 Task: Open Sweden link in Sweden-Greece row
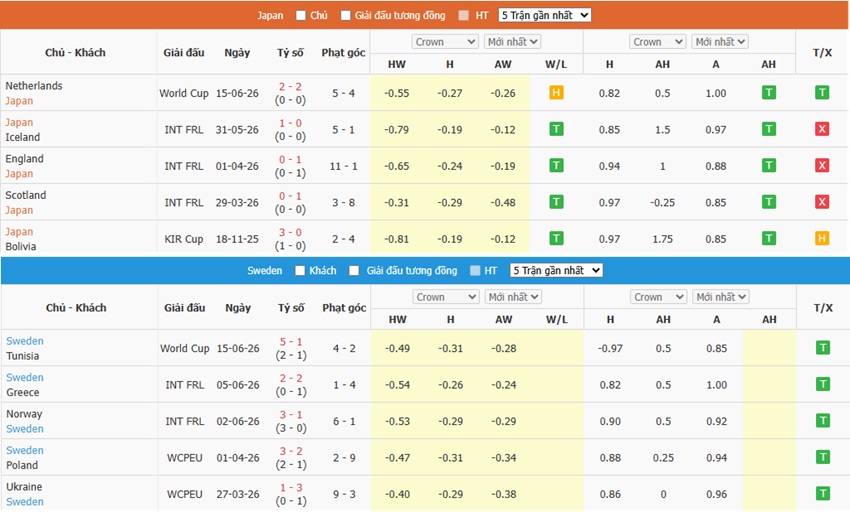point(25,377)
